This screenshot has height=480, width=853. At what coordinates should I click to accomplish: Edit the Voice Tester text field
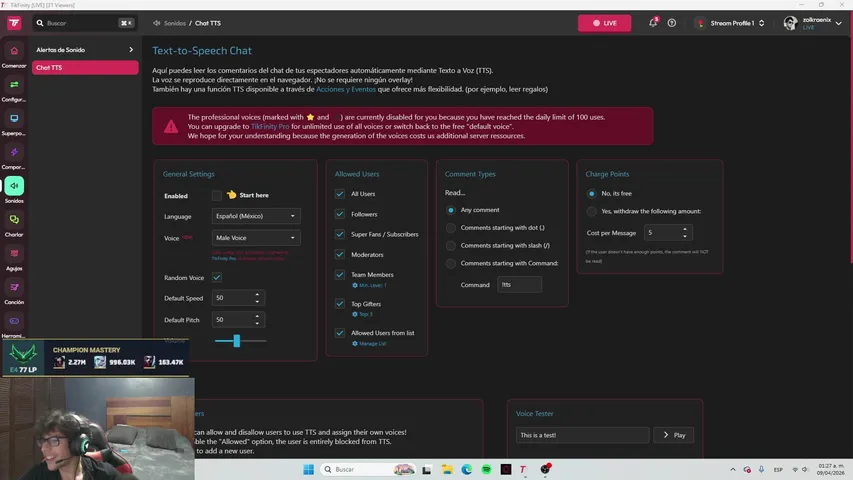coord(582,435)
